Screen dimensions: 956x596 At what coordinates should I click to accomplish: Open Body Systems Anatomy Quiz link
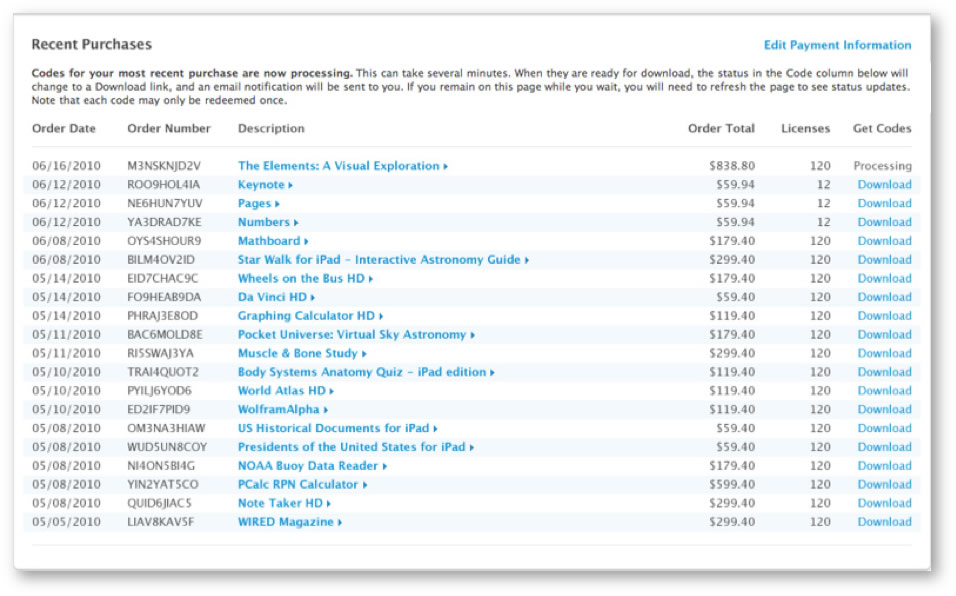click(366, 372)
